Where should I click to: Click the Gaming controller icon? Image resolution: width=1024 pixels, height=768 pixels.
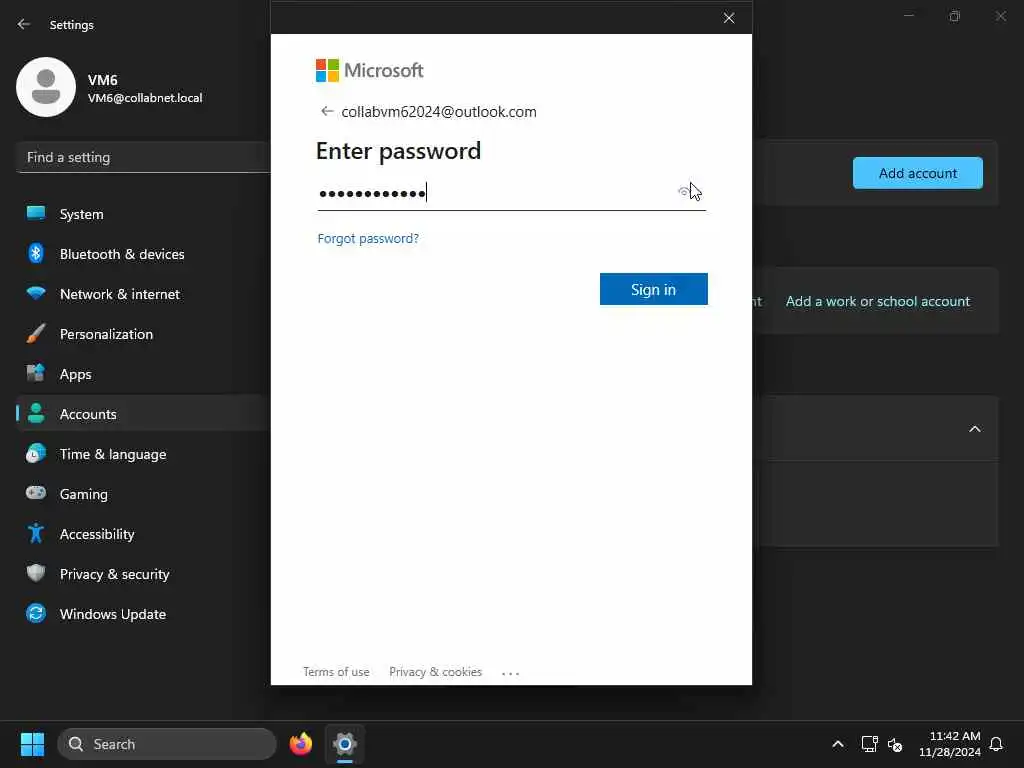coord(36,493)
